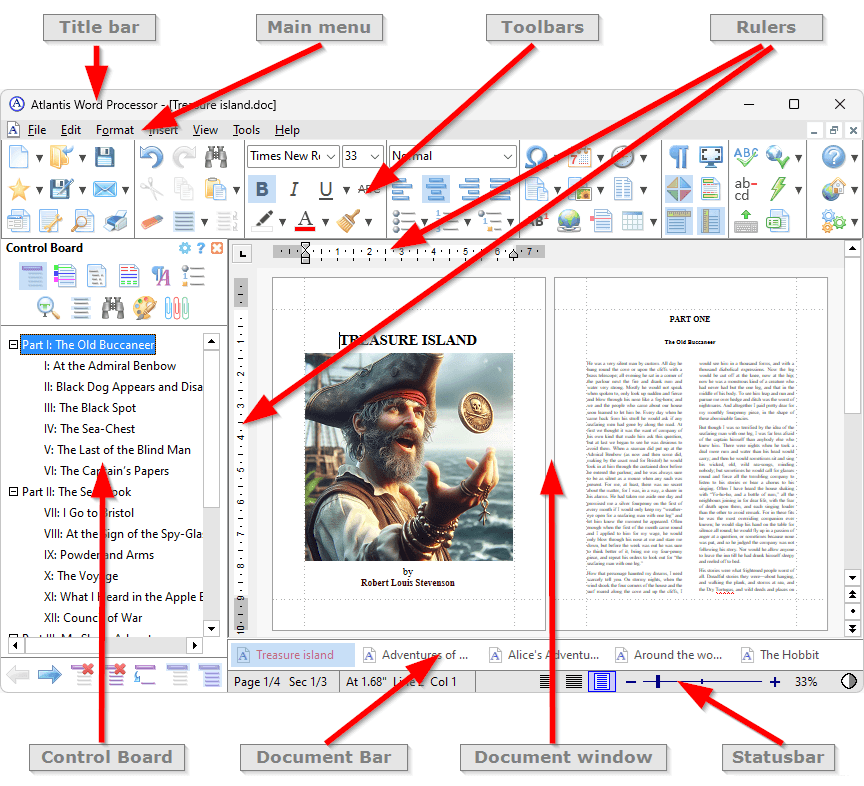864x786 pixels.
Task: Collapse Part II tree node
Action: pyautogui.click(x=13, y=491)
